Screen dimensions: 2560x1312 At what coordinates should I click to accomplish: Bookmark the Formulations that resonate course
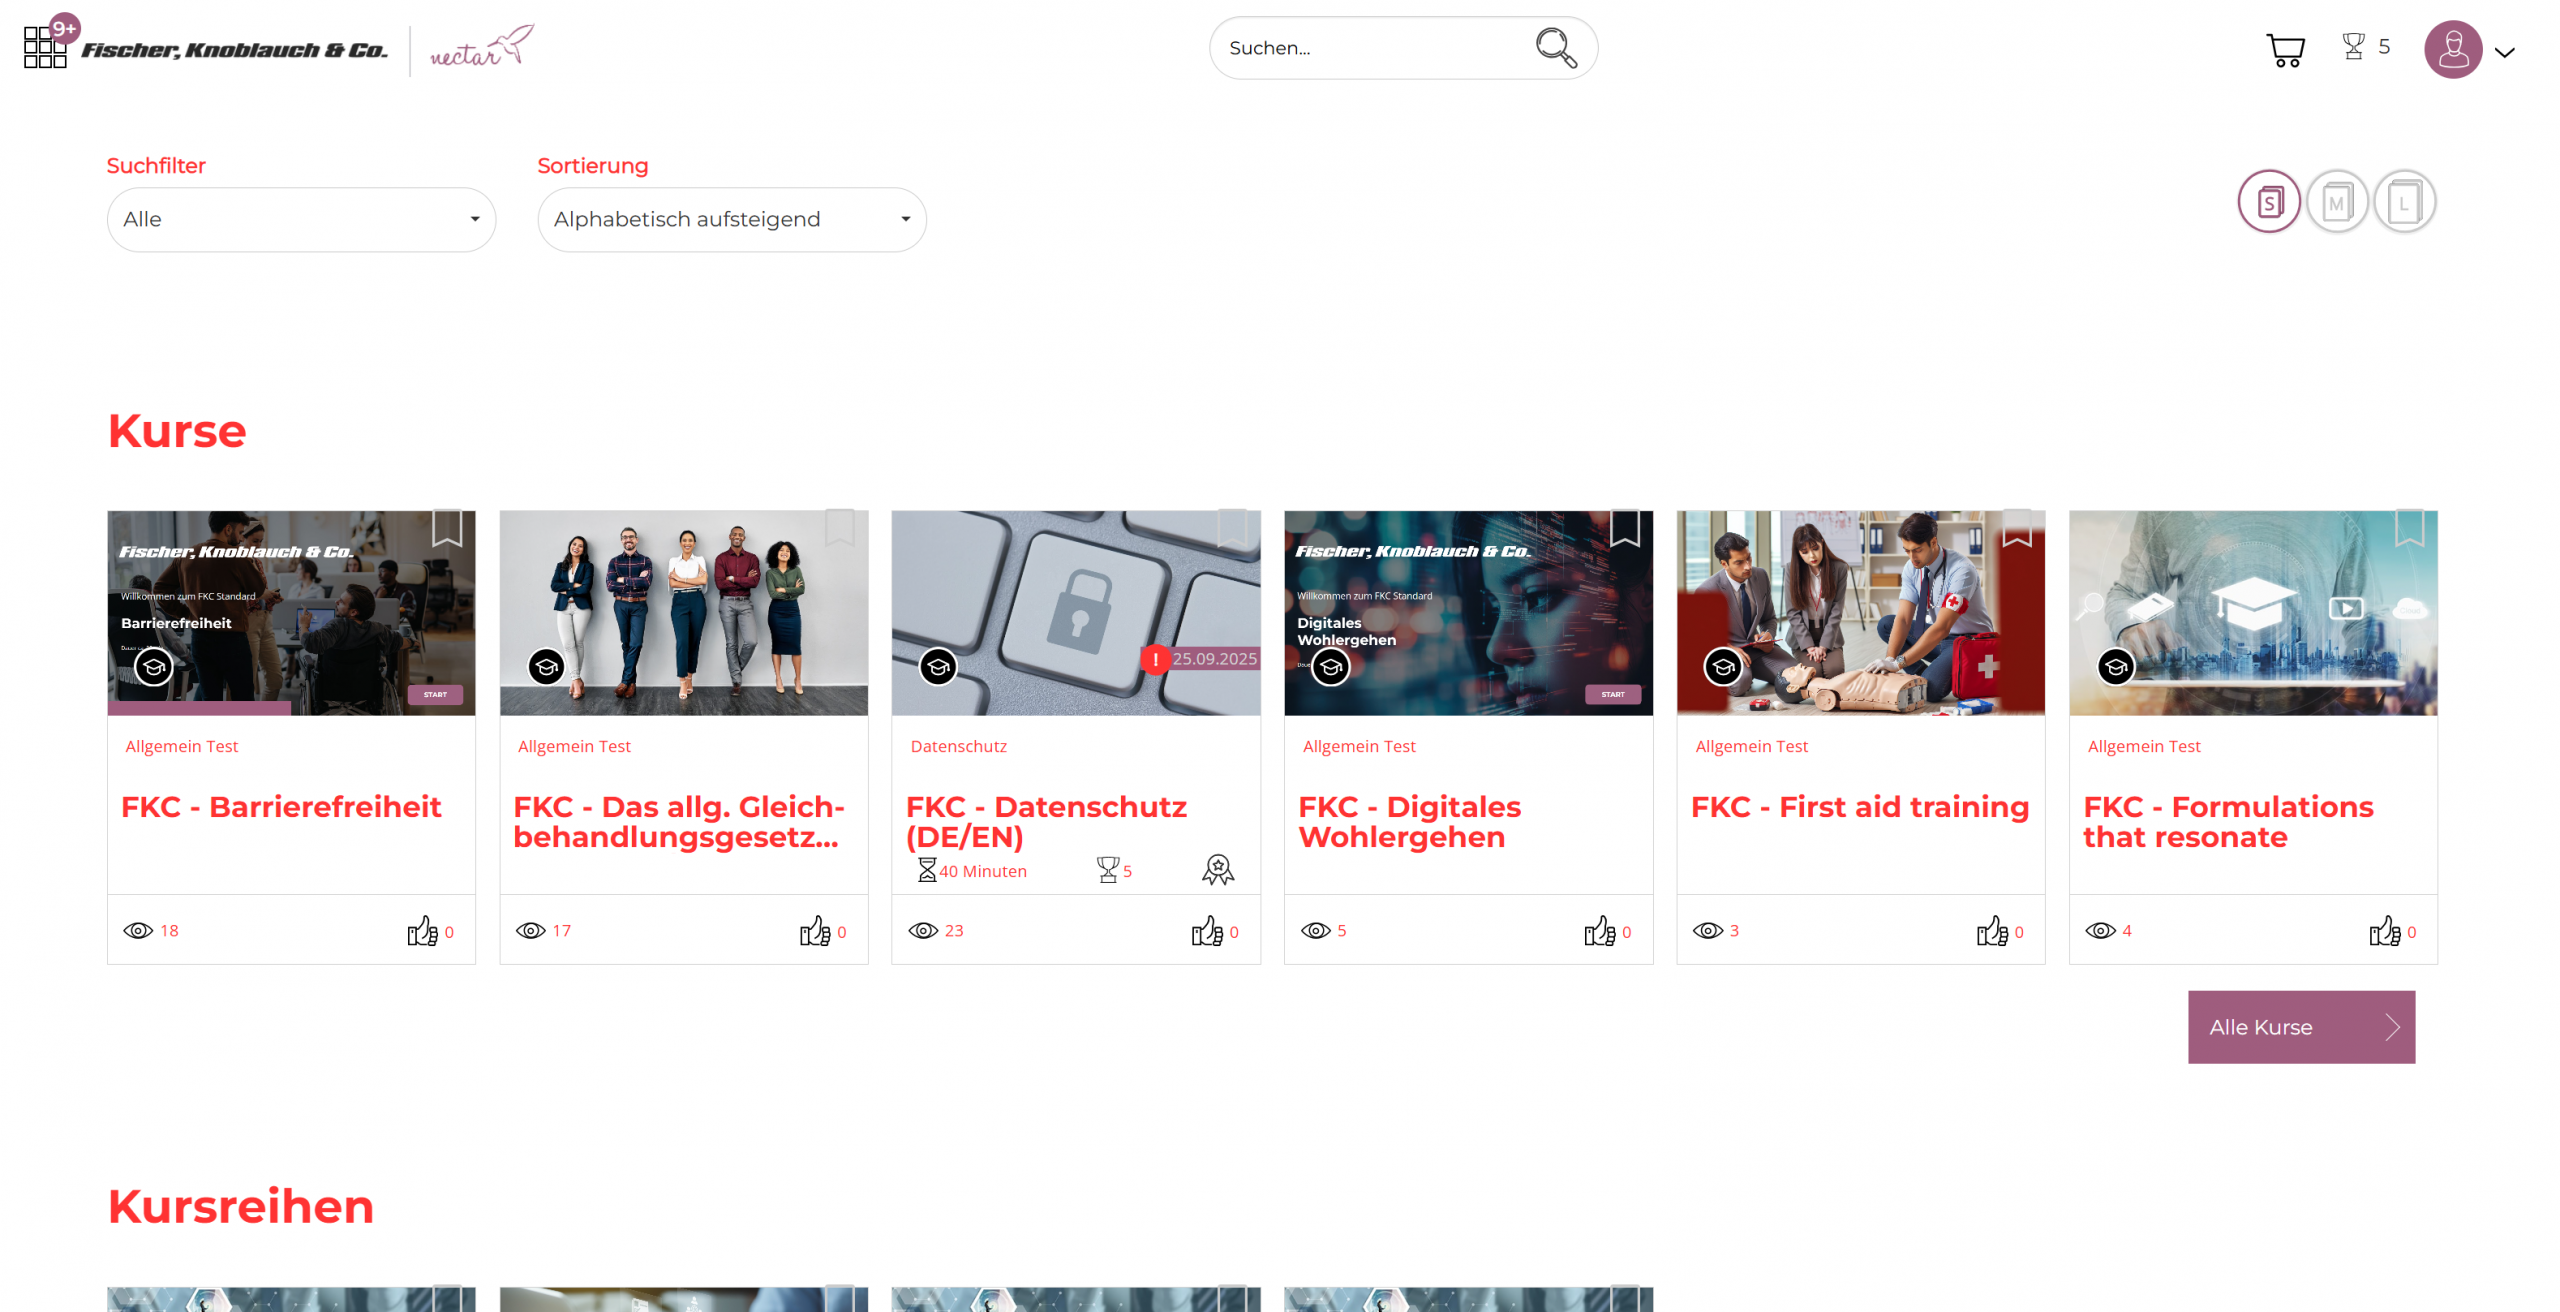(x=2409, y=528)
